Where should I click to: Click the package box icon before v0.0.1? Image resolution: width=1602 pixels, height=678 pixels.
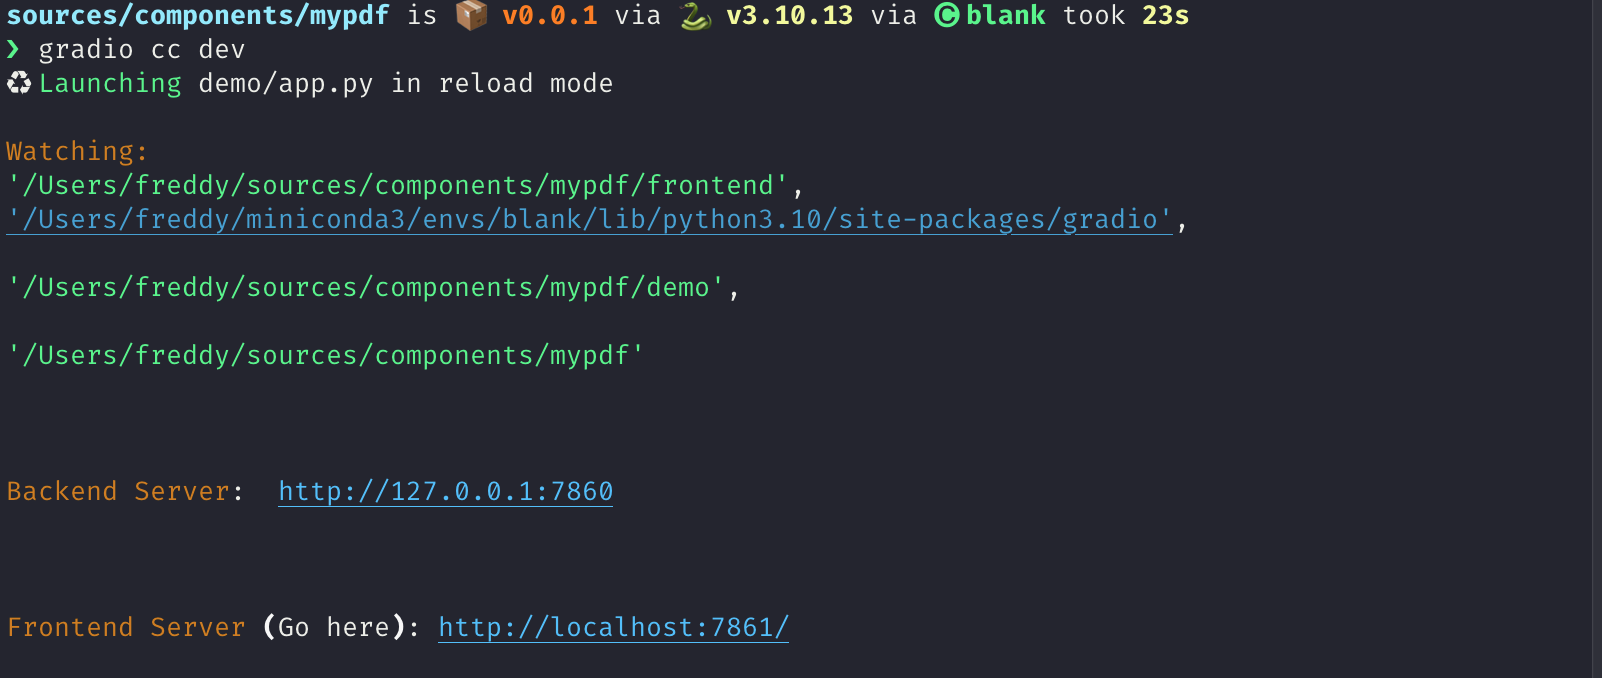(471, 15)
